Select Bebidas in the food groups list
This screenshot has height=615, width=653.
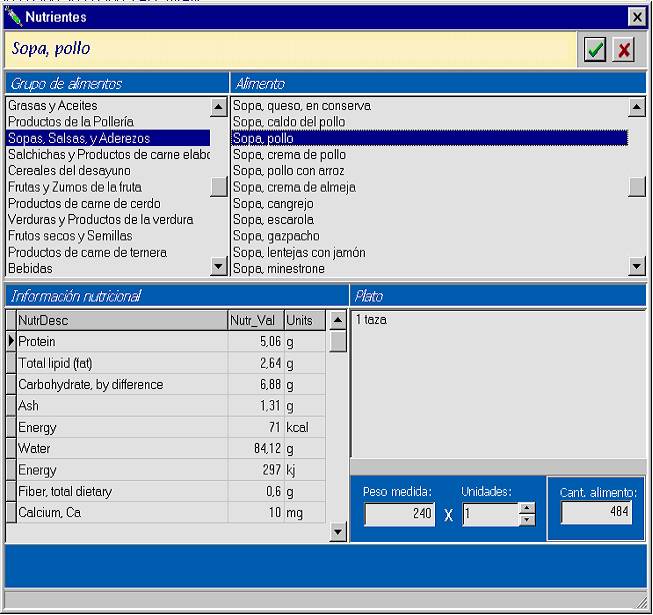(30, 269)
